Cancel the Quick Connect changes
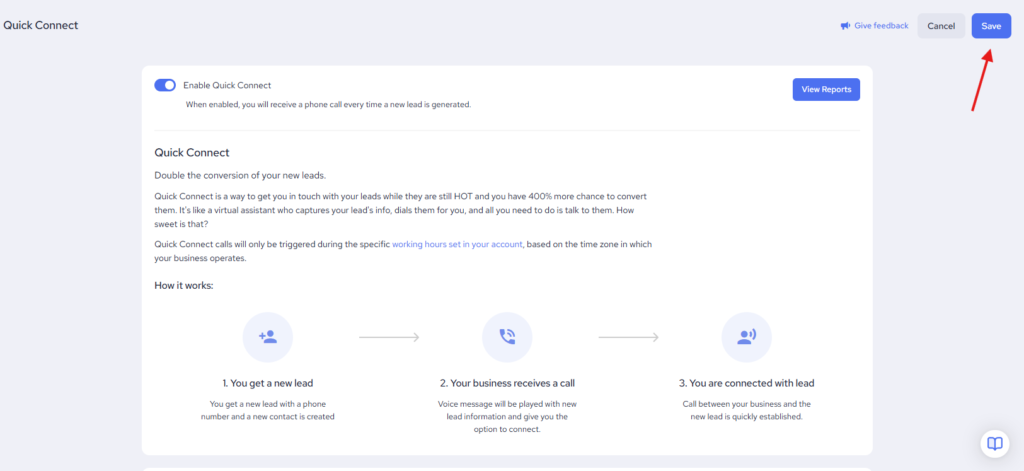 (941, 26)
